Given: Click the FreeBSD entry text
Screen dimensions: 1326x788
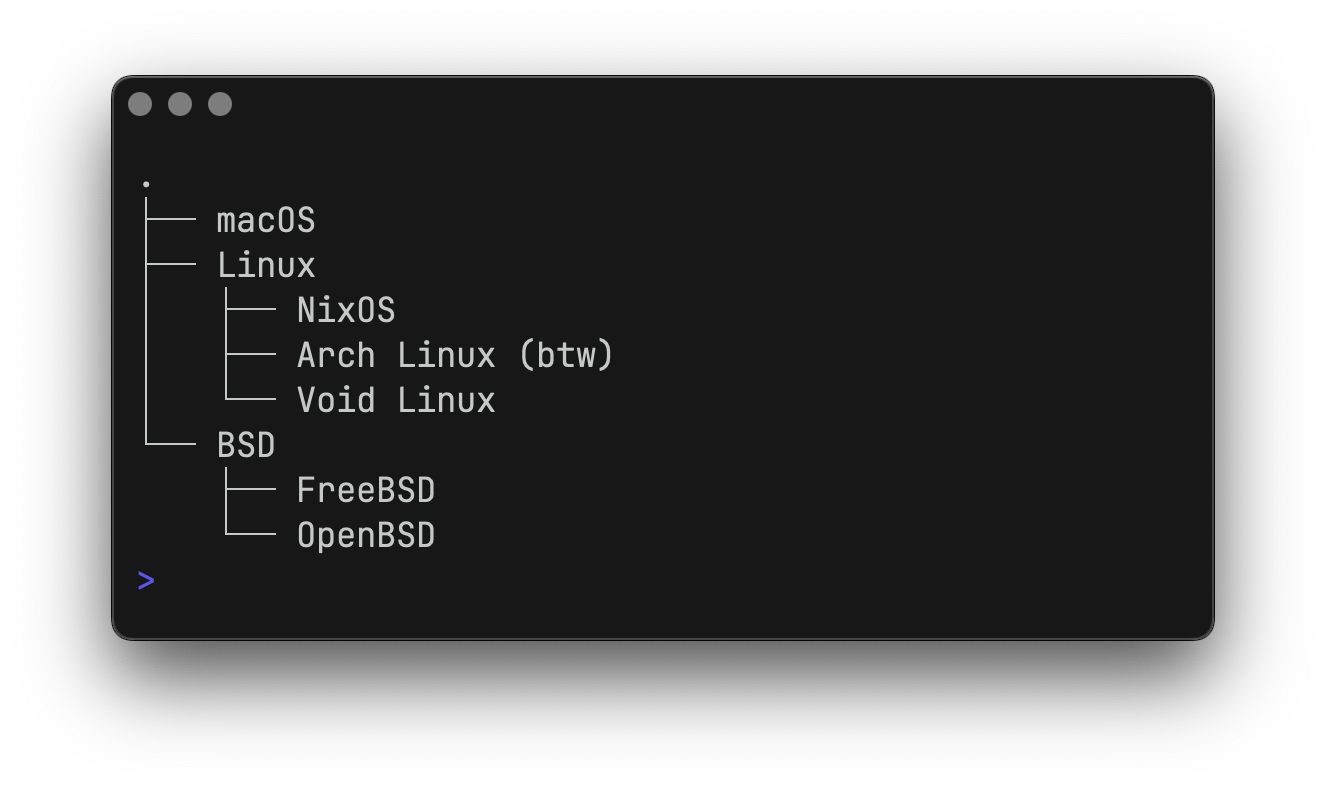Looking at the screenshot, I should [x=366, y=490].
